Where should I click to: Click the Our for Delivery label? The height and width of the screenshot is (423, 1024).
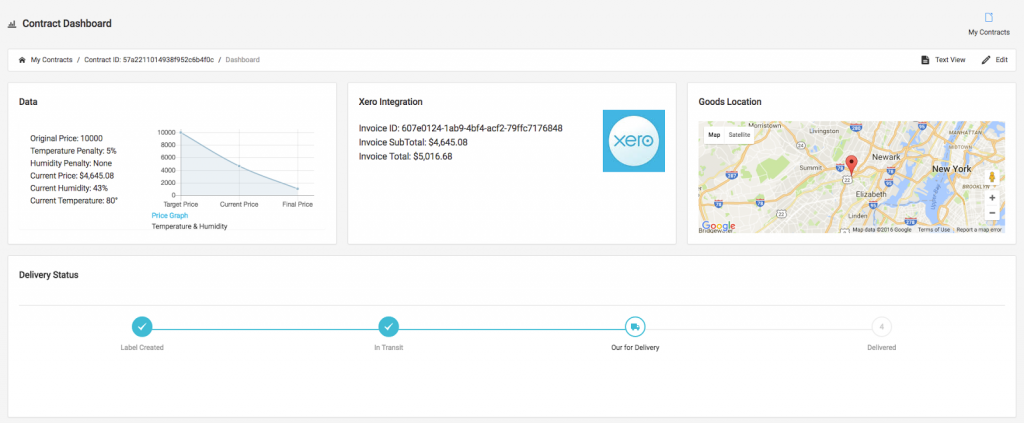(635, 347)
